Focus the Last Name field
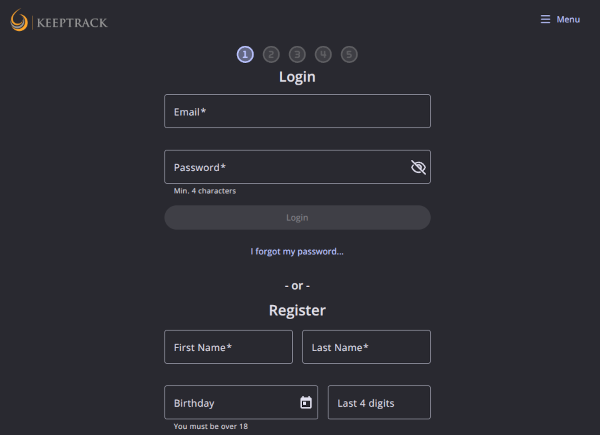 pyautogui.click(x=366, y=347)
